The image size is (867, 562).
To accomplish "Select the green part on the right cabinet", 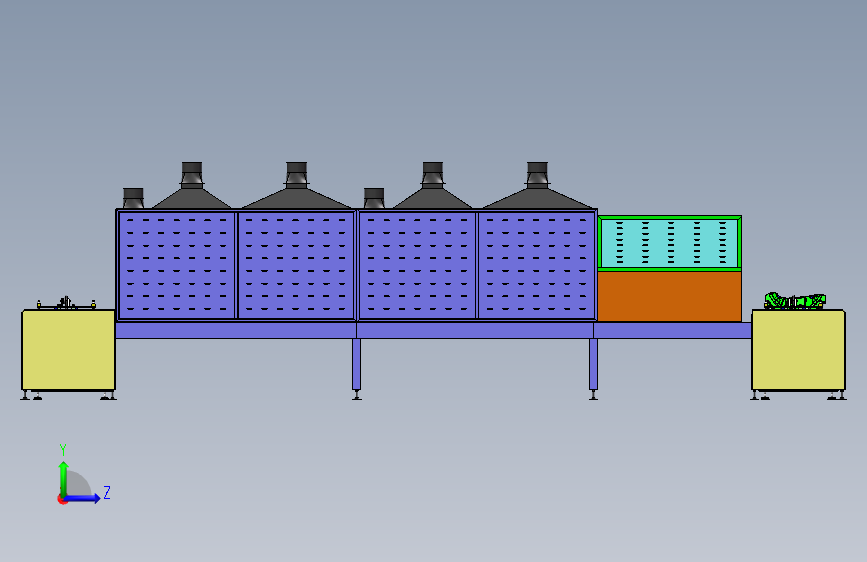I will 795,301.
